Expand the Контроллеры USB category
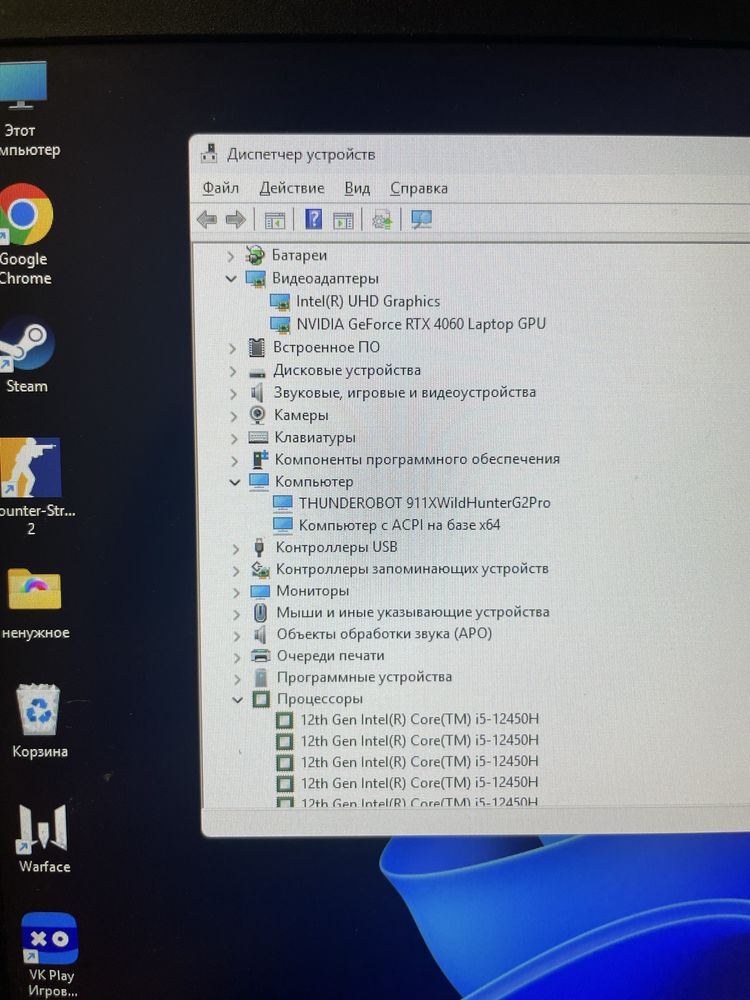750x1000 pixels. (x=236, y=548)
